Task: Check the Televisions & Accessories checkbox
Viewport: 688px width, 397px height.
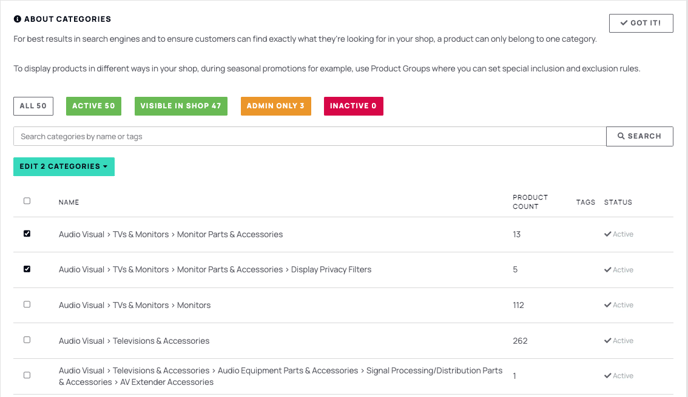Action: coord(27,340)
